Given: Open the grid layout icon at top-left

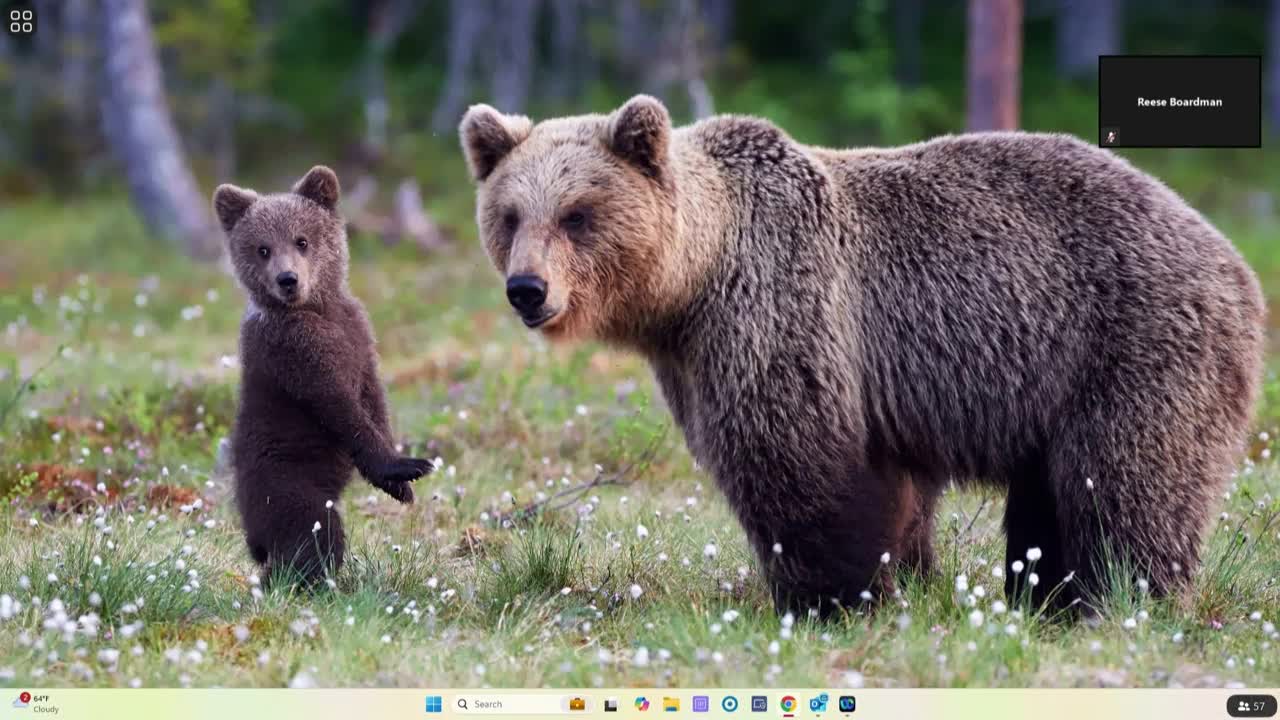Looking at the screenshot, I should (x=21, y=21).
